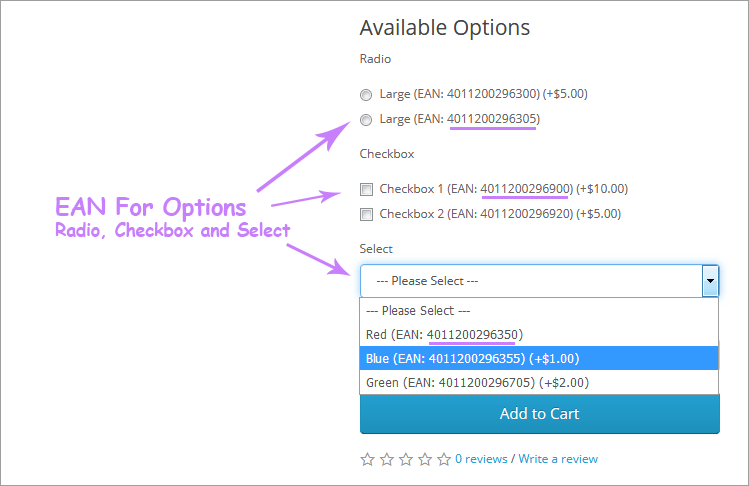Click the fourth rating star
Viewport: 749px width, 486px height.
[425, 459]
